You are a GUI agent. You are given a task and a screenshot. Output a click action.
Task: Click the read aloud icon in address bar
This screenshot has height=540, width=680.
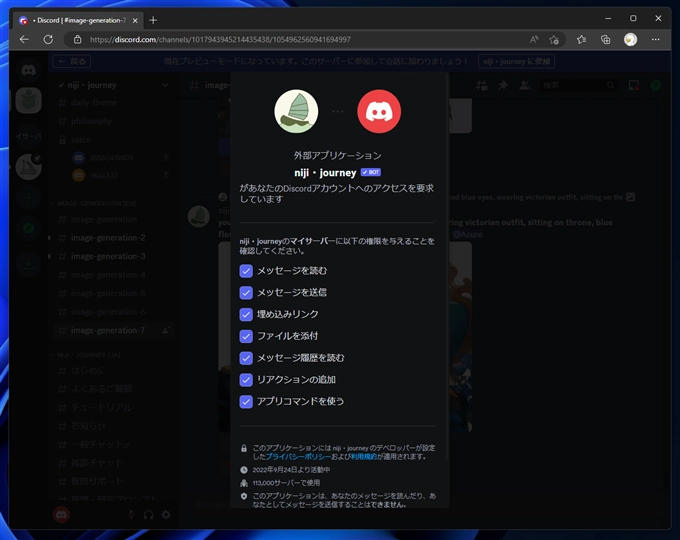point(534,39)
